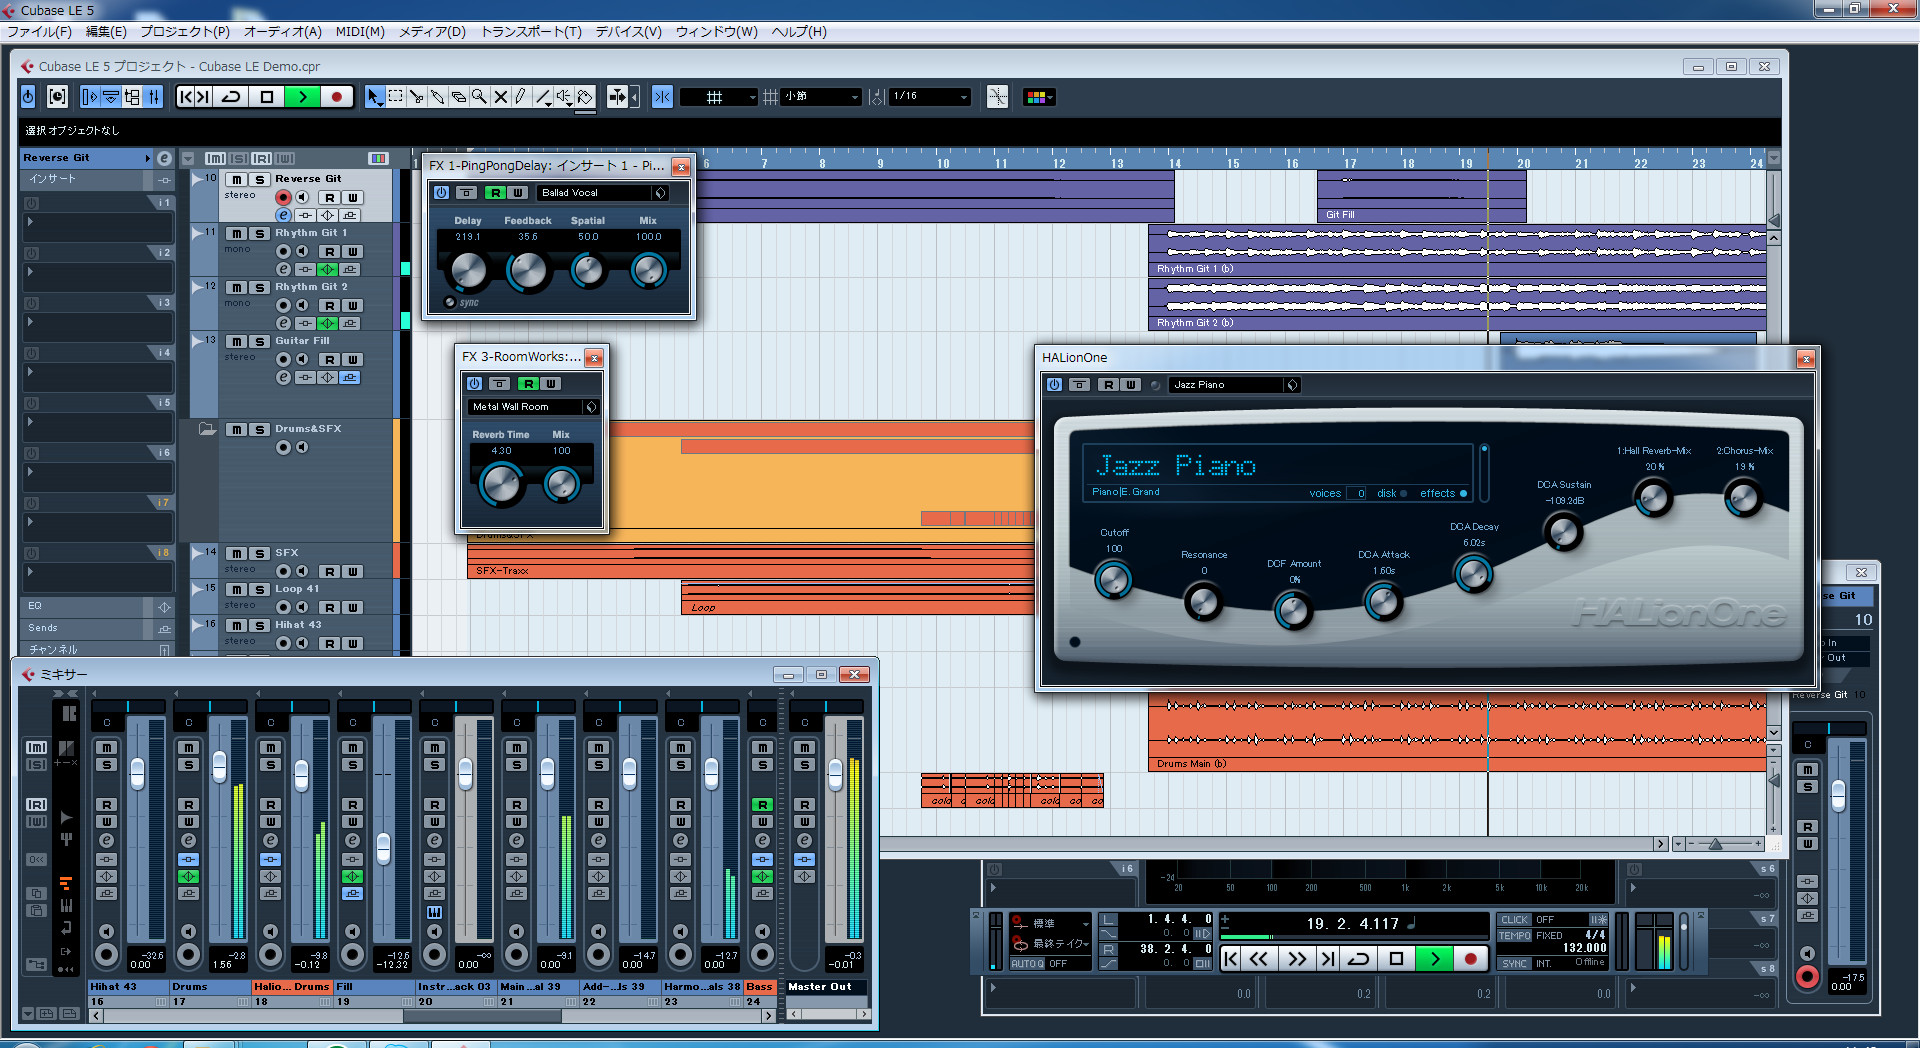Select the Glue tool

pyautogui.click(x=437, y=97)
